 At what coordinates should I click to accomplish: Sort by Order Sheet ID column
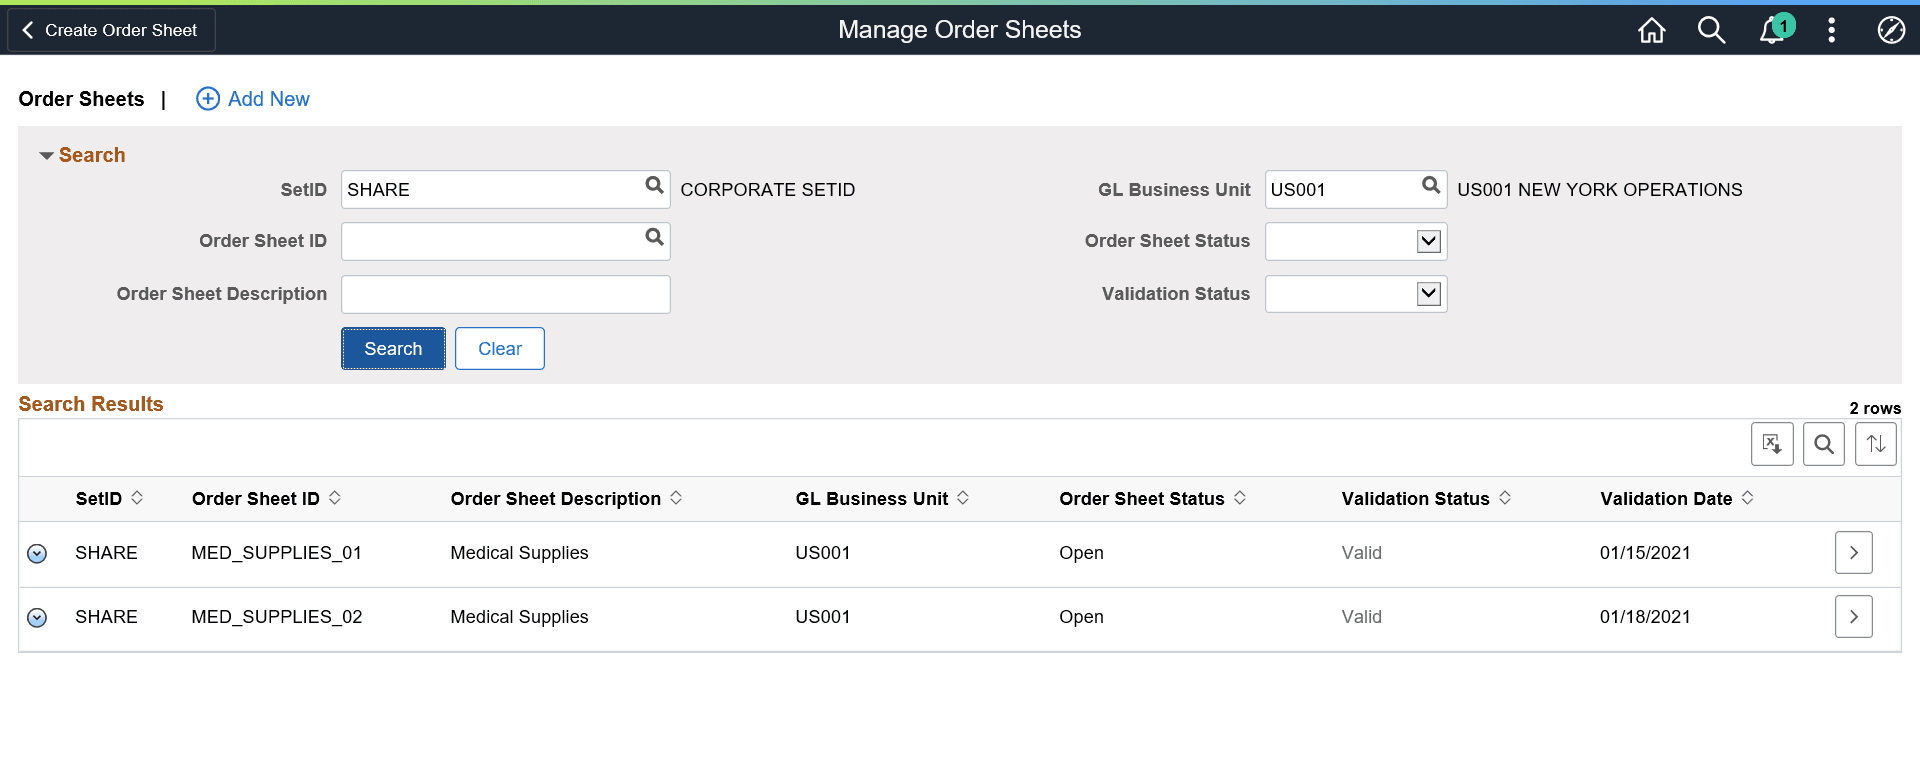tap(335, 498)
